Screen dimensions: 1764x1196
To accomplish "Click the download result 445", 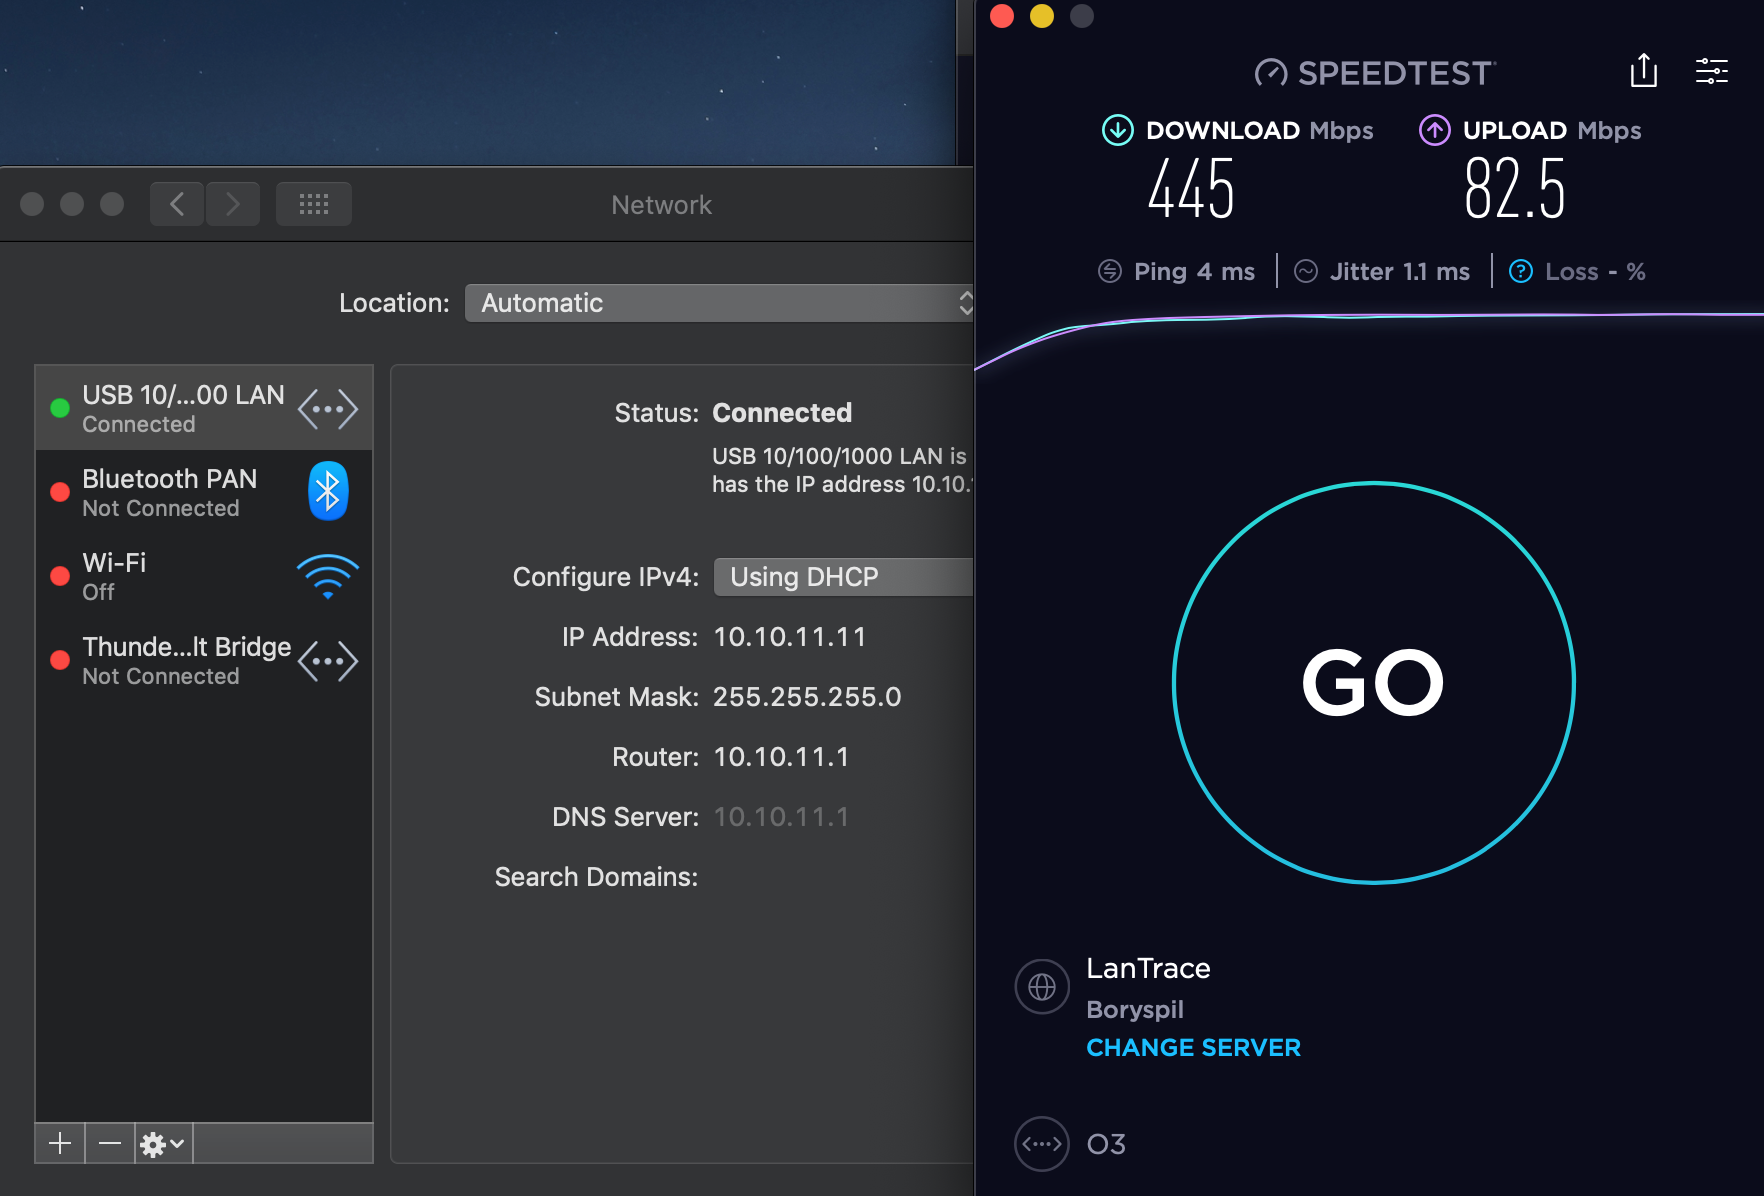I will click(x=1191, y=189).
